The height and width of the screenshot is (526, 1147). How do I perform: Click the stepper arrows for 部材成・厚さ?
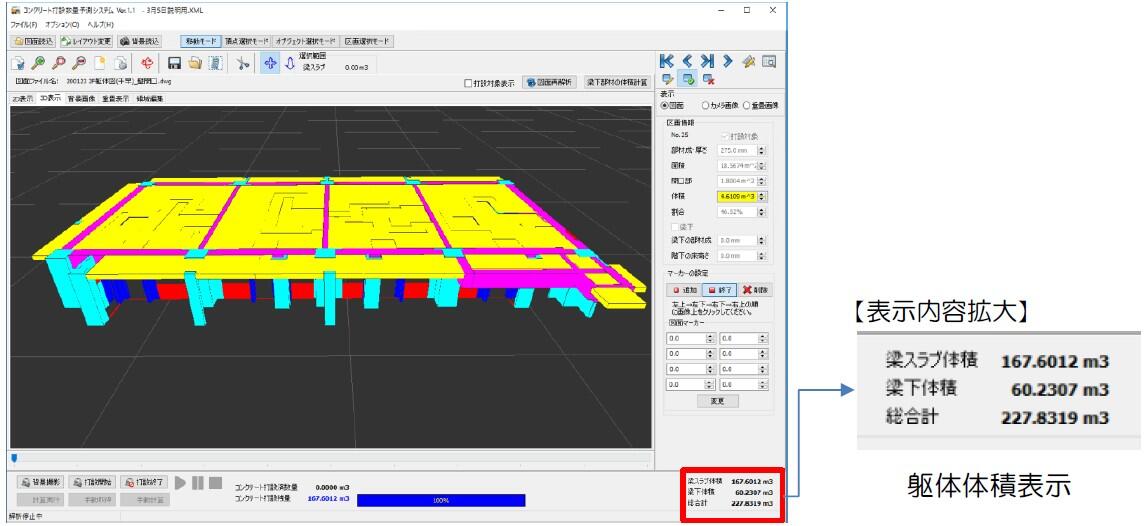(761, 150)
